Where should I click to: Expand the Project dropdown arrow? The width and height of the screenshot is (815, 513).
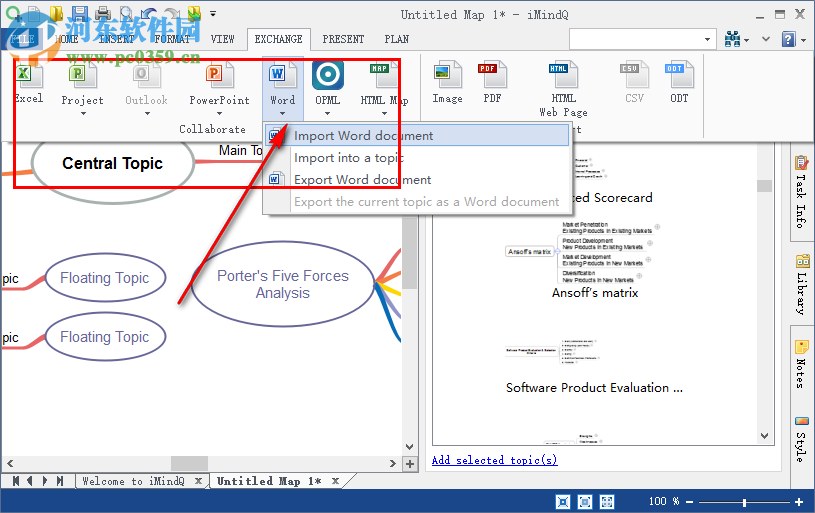(x=83, y=113)
